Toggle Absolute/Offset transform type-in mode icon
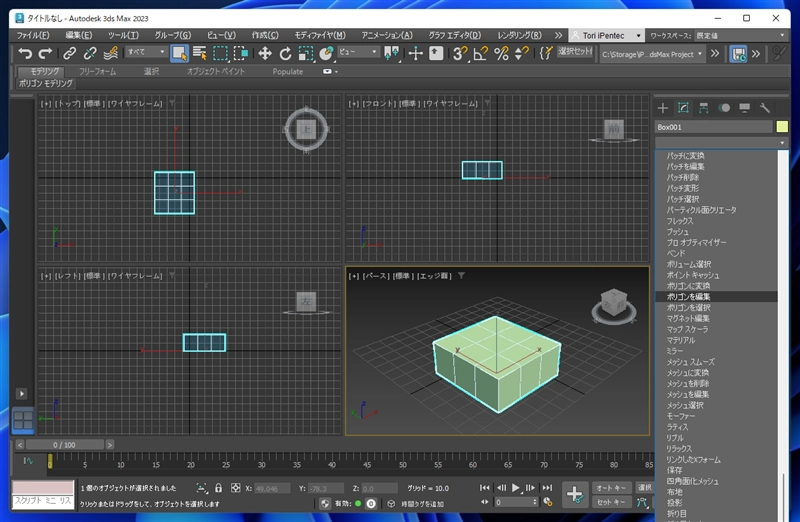Screen dimensions: 800x522 [235, 488]
